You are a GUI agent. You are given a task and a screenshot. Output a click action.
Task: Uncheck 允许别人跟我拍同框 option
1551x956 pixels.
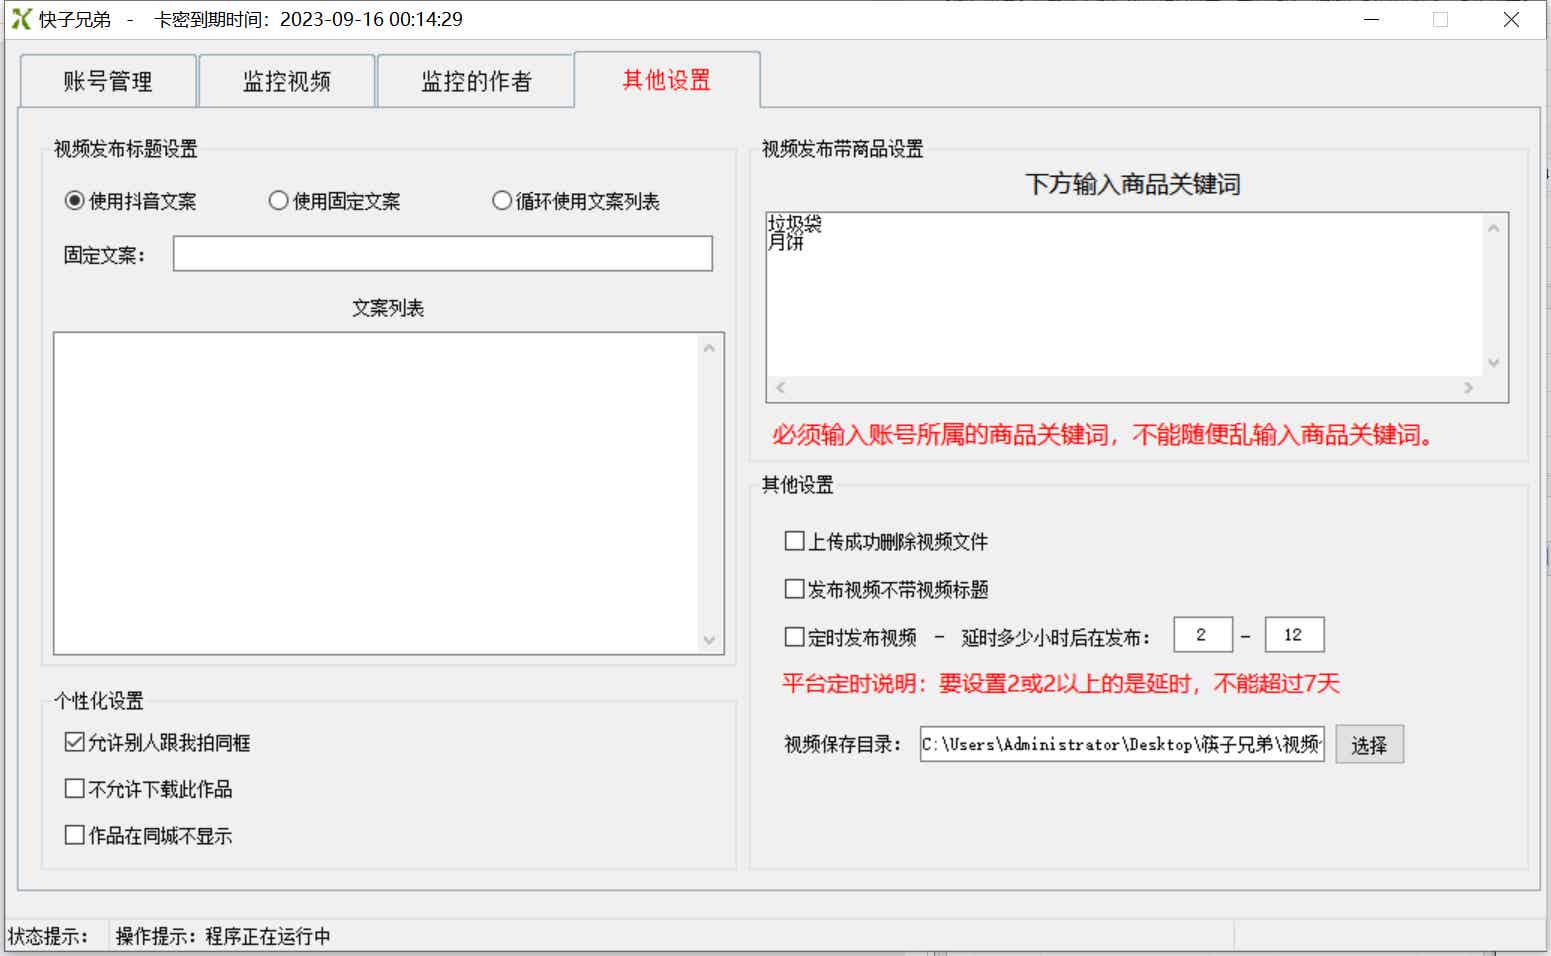74,741
